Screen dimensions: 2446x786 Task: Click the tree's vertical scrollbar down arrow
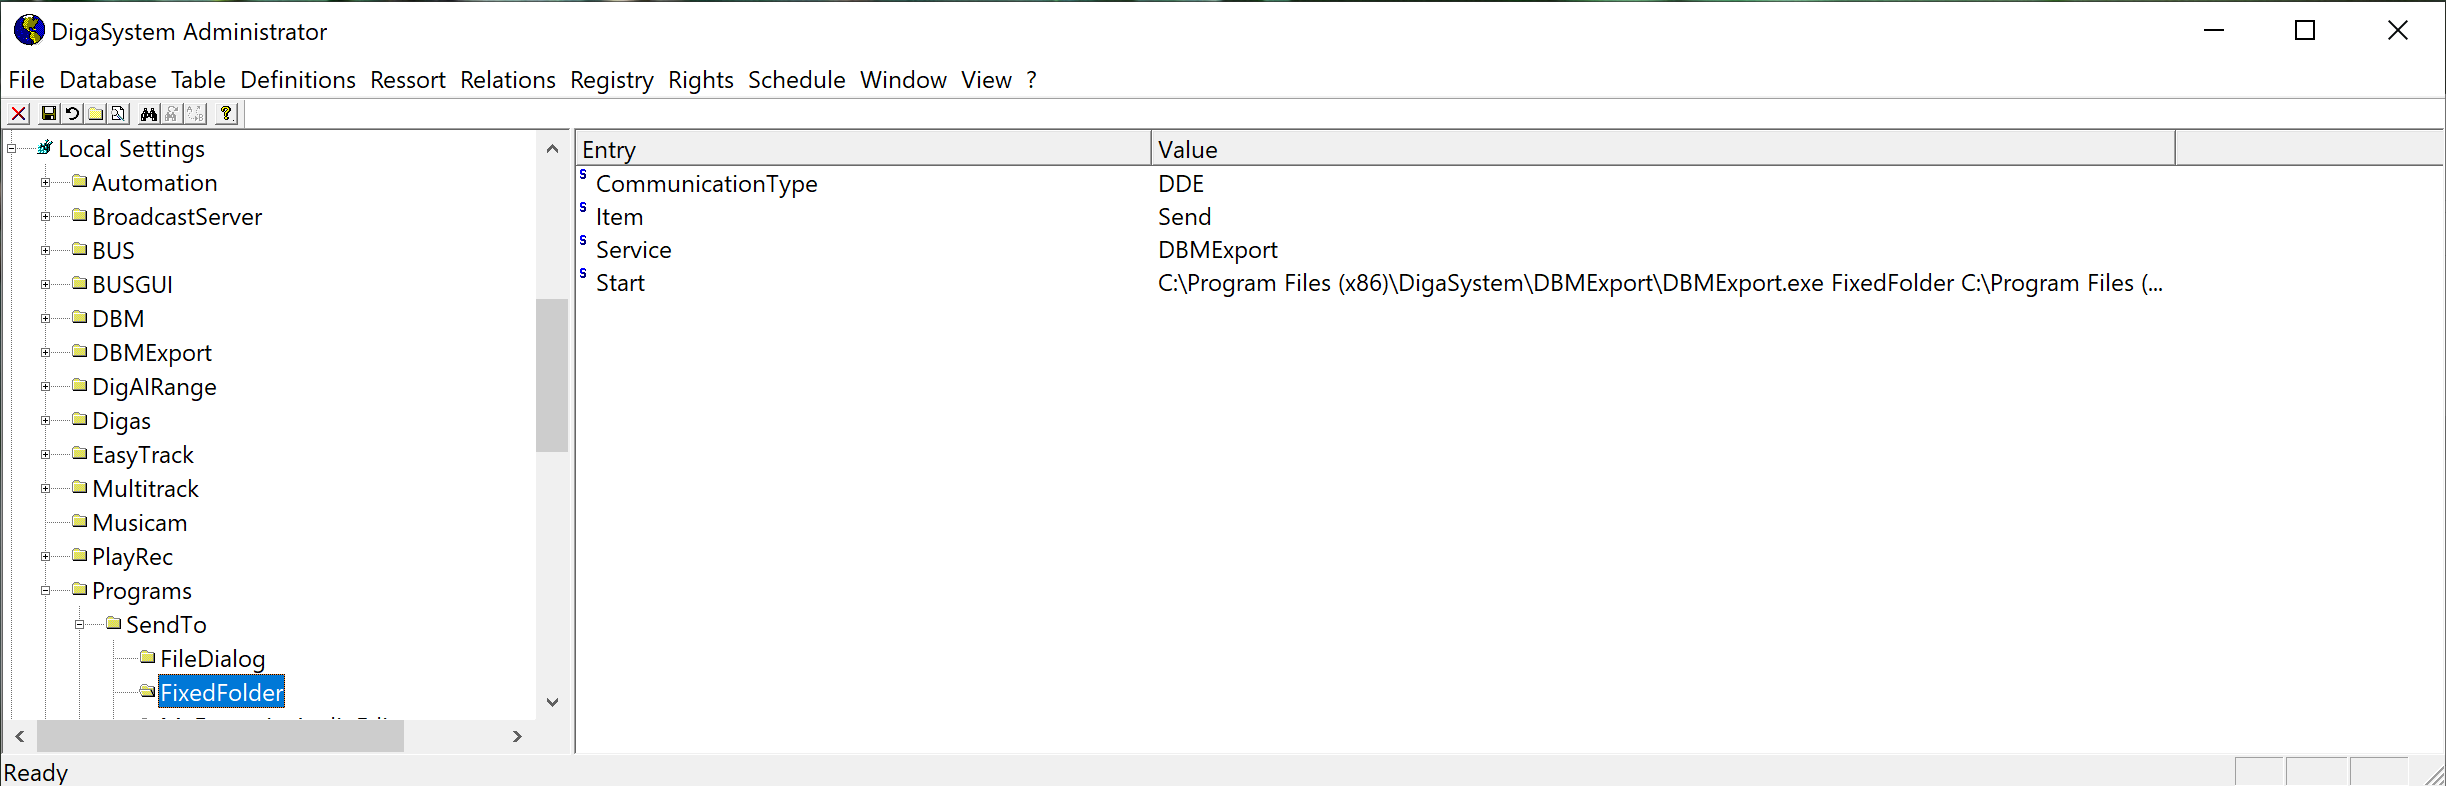point(552,702)
